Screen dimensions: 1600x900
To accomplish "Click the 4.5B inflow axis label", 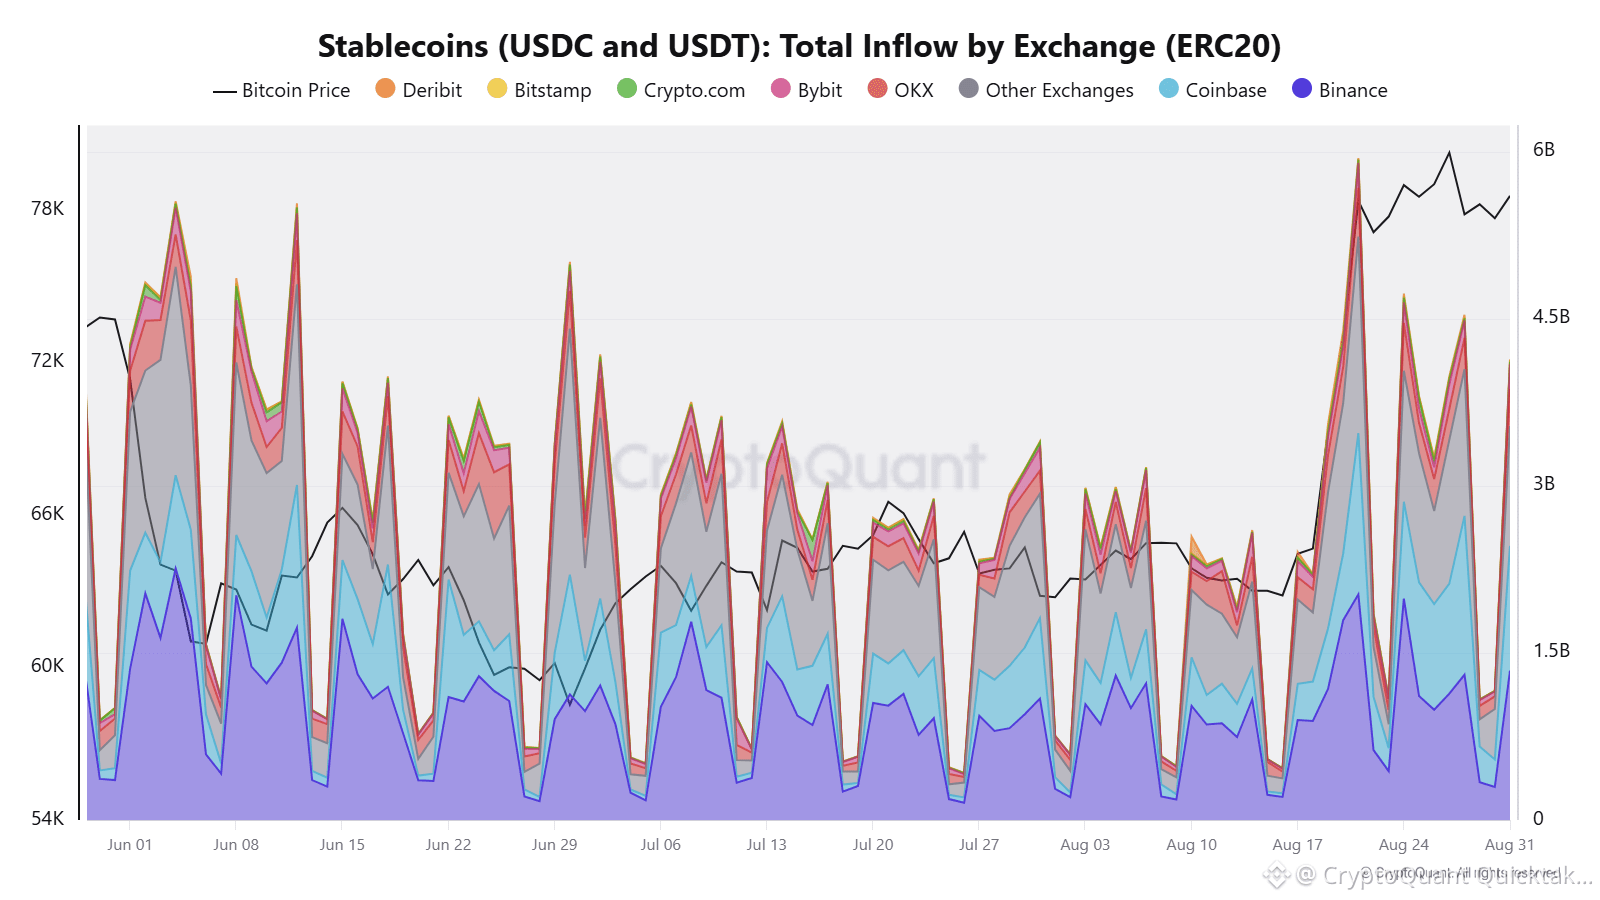I will [x=1551, y=317].
